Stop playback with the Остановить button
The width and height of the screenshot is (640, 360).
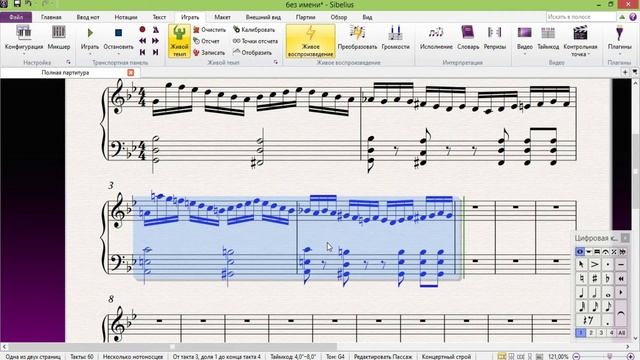point(118,38)
